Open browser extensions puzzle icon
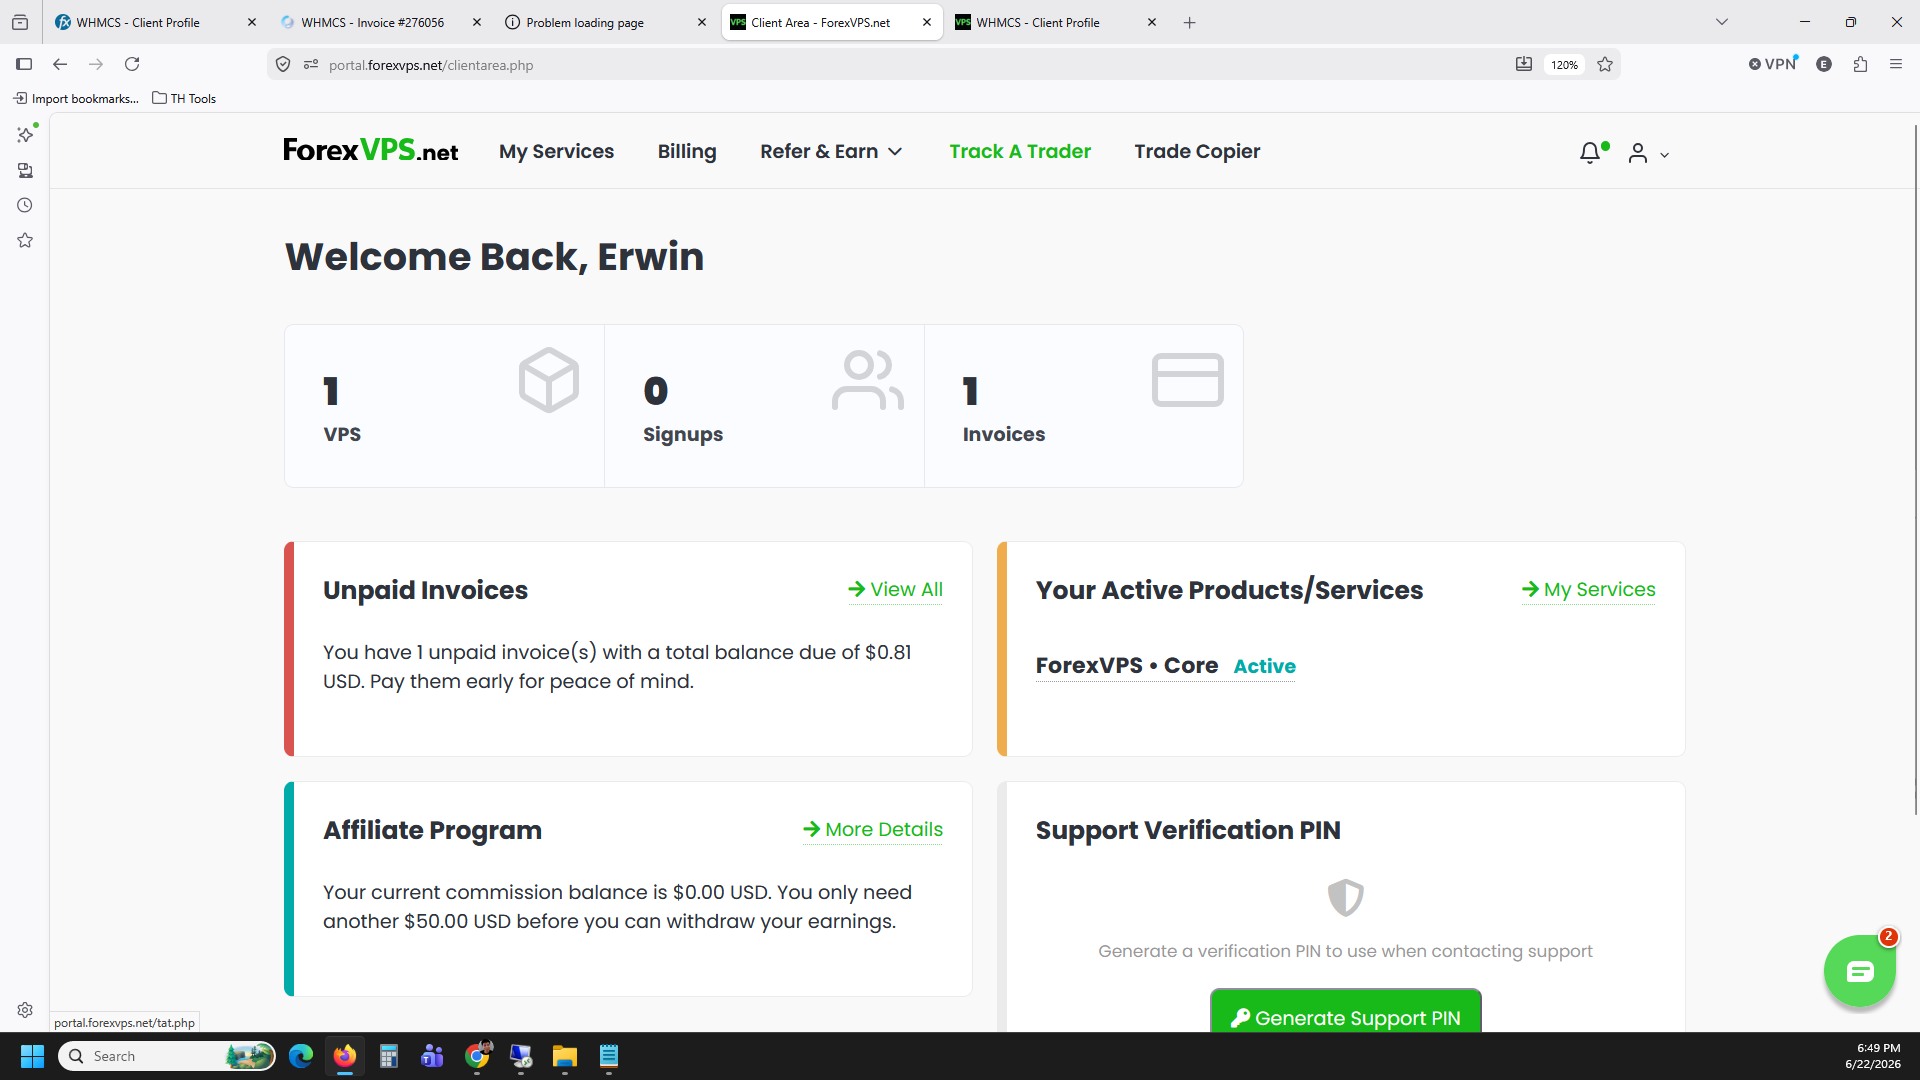1920x1080 pixels. coord(1860,65)
